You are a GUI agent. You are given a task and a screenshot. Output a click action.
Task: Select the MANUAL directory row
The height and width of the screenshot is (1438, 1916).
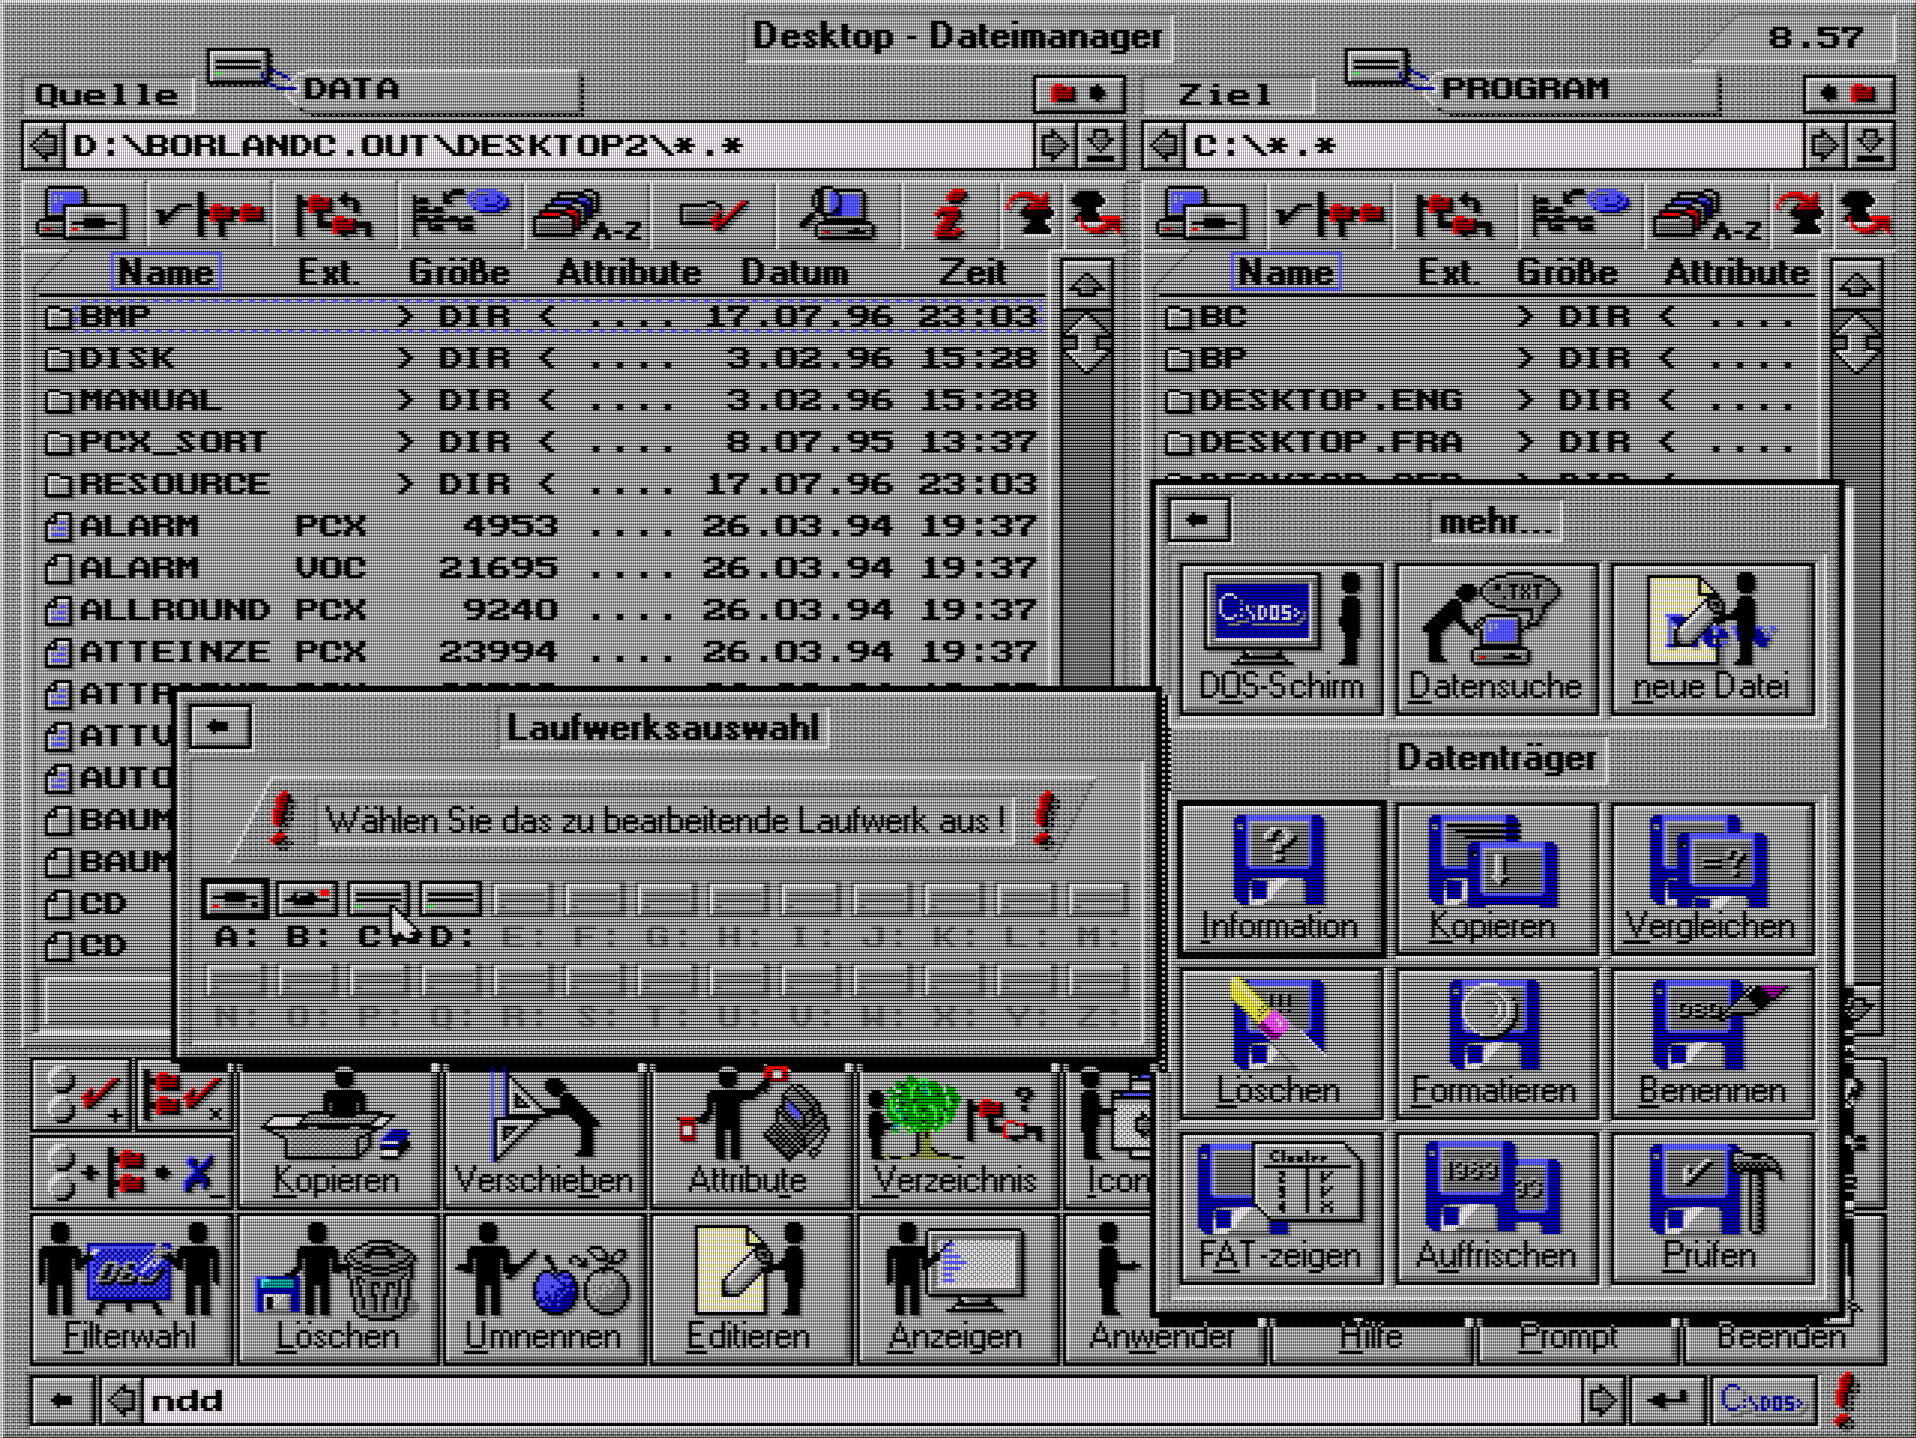click(x=541, y=400)
